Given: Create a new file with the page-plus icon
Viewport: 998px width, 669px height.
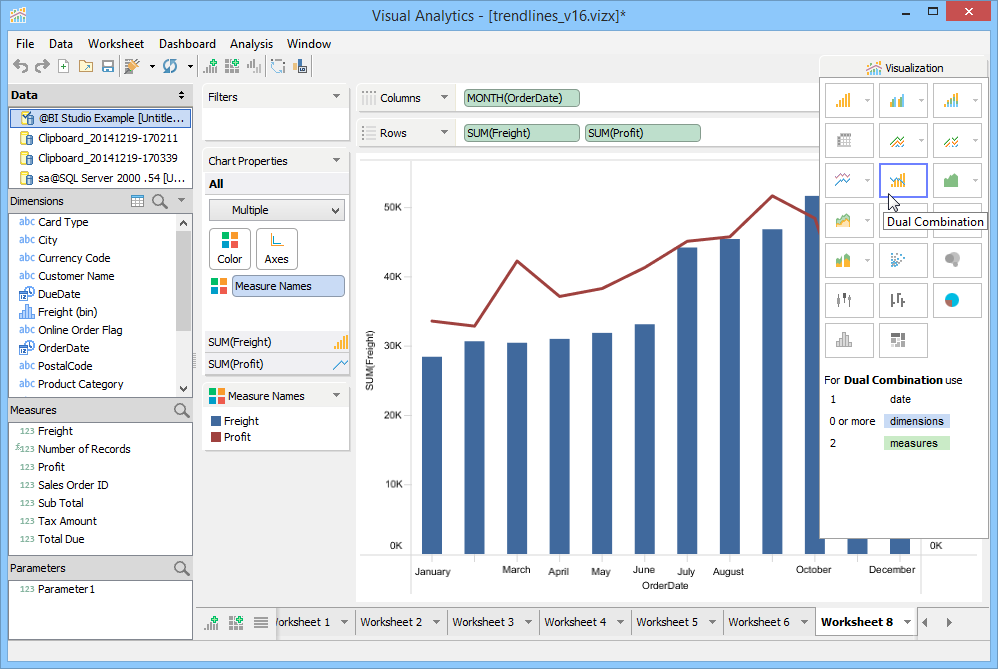Looking at the screenshot, I should click(x=64, y=66).
